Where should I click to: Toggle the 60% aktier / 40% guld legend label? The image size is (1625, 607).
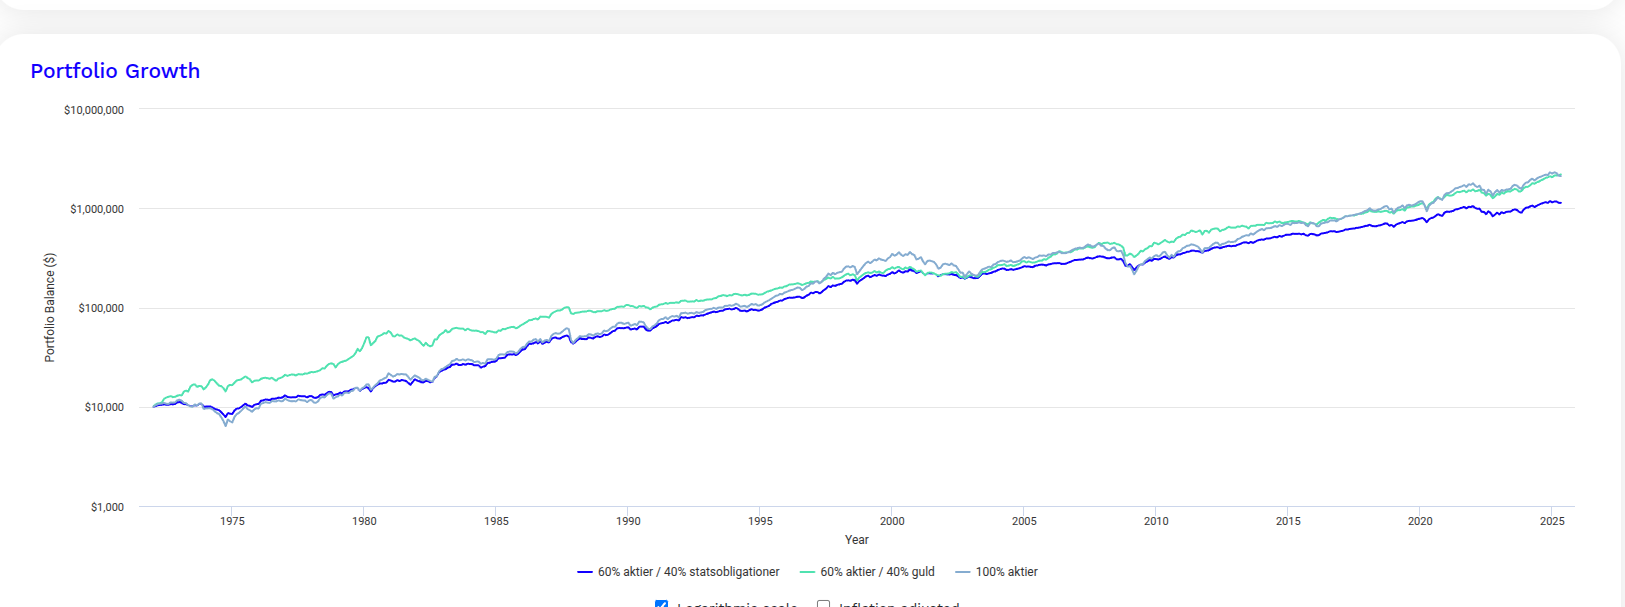tap(877, 572)
